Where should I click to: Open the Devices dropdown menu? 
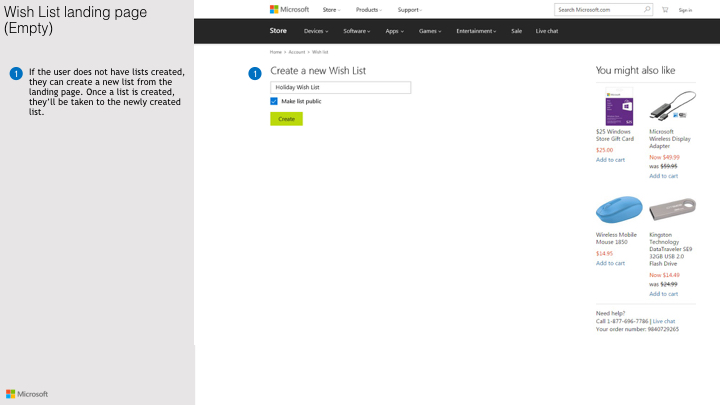click(316, 31)
